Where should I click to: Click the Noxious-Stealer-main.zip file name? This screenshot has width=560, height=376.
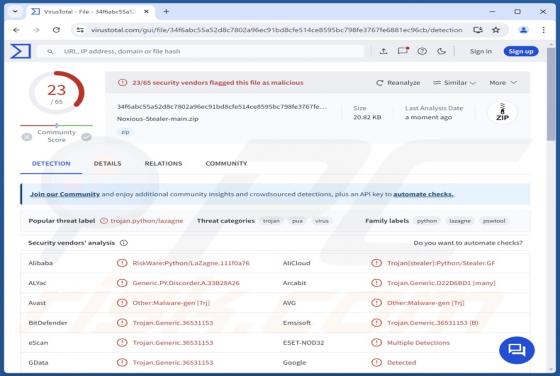pos(158,119)
